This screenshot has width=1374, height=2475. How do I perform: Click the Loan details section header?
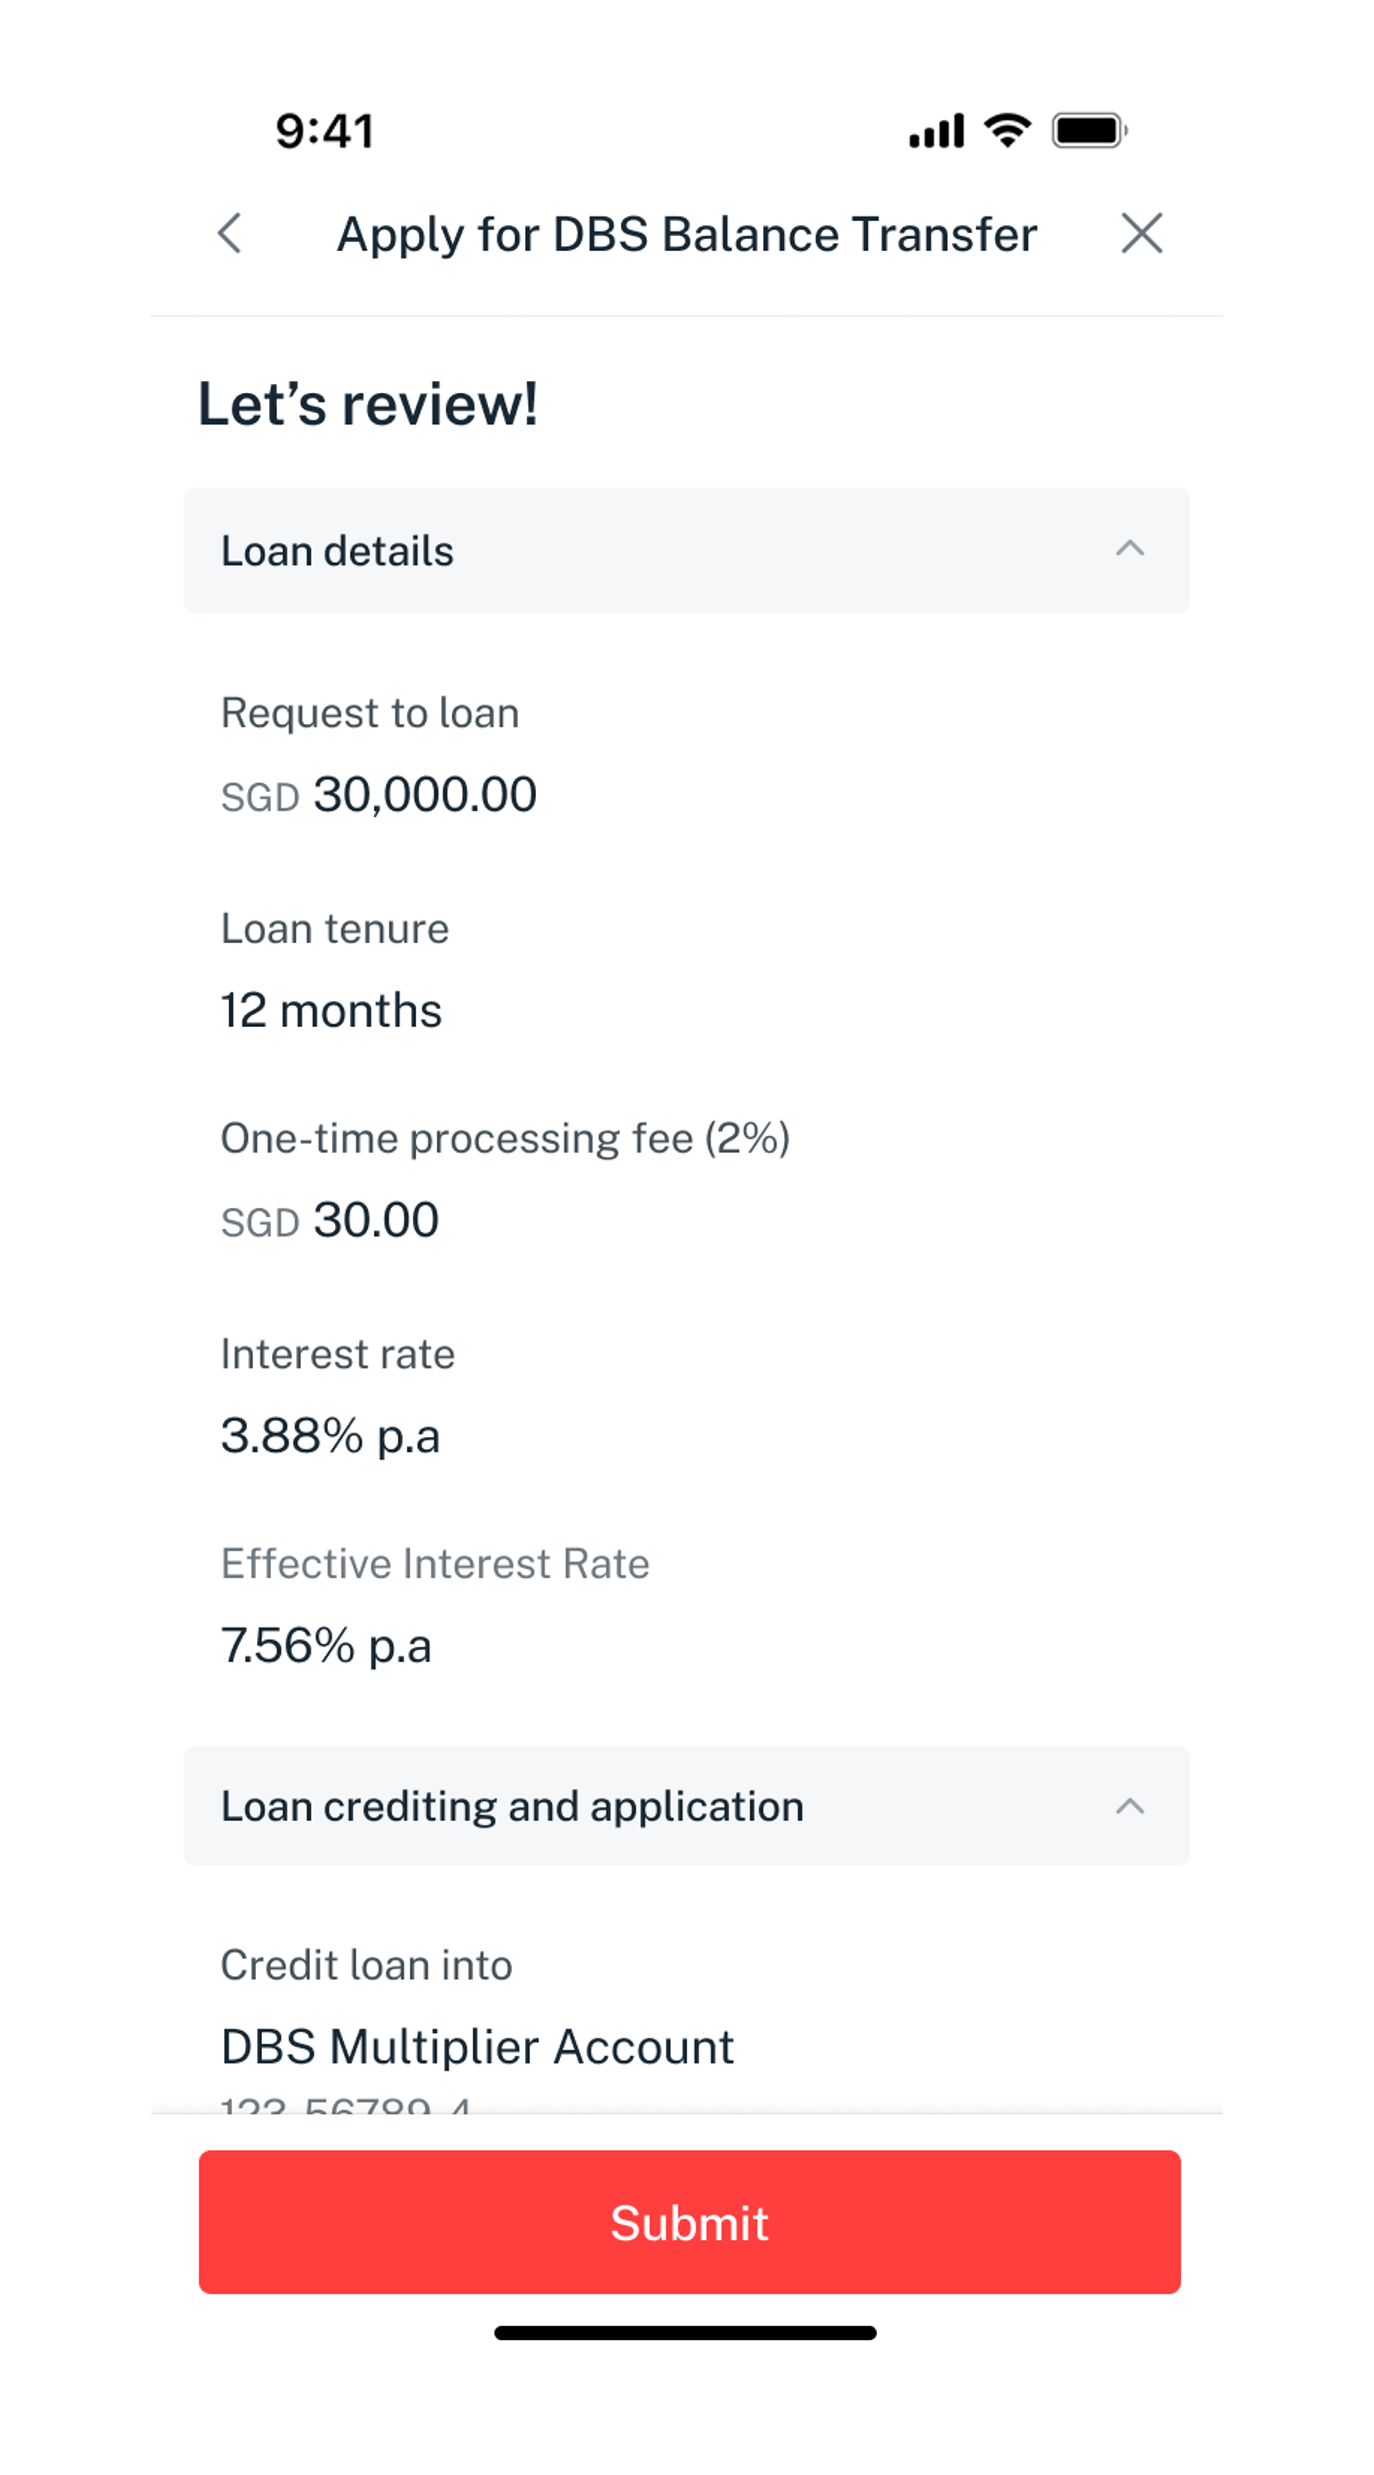click(x=338, y=551)
